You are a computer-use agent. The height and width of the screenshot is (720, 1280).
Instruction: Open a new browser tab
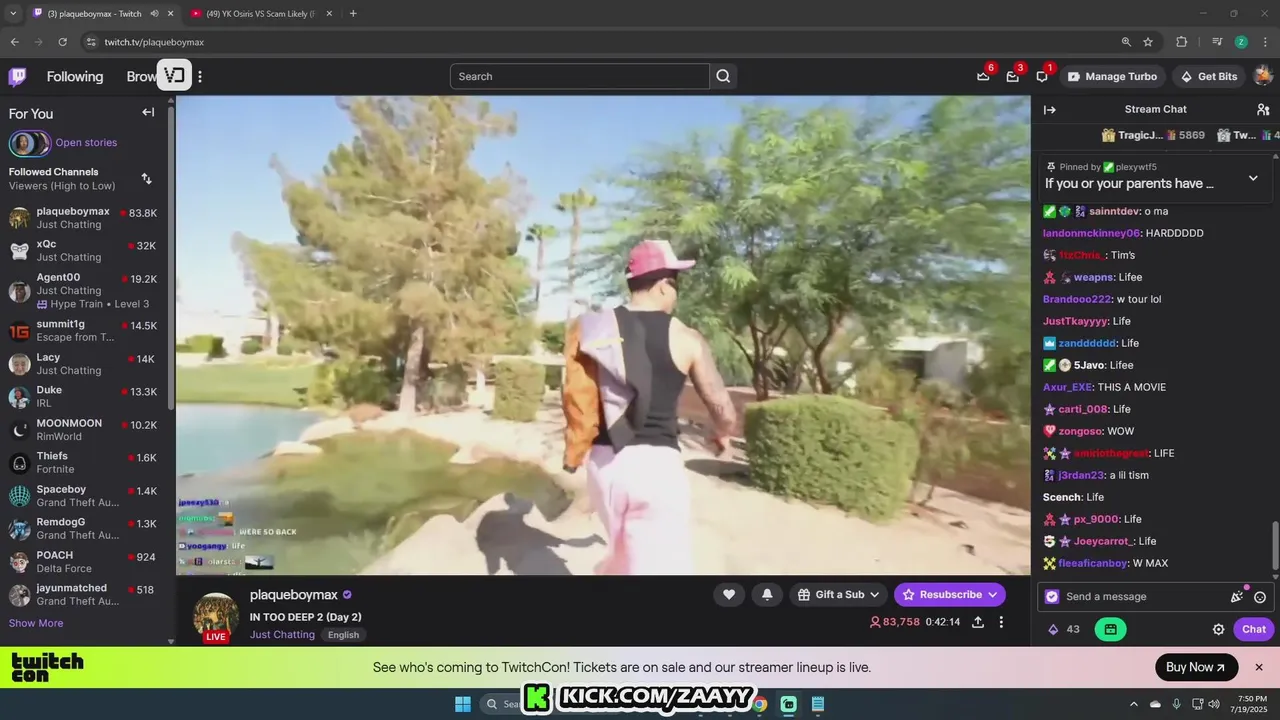(353, 14)
